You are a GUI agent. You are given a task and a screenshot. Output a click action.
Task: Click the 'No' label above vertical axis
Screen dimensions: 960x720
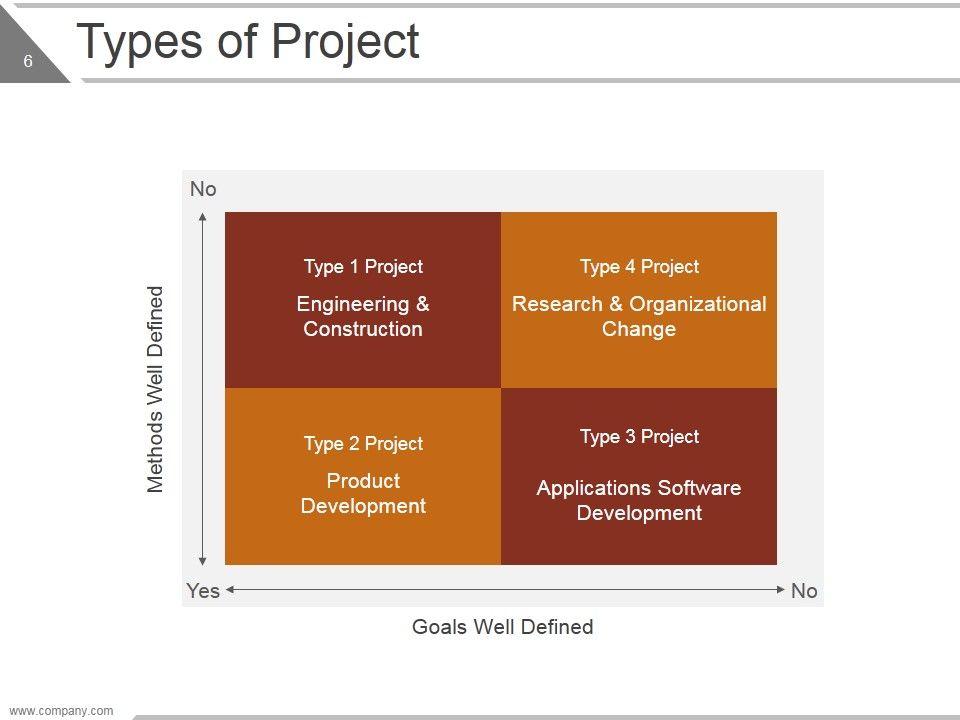203,189
